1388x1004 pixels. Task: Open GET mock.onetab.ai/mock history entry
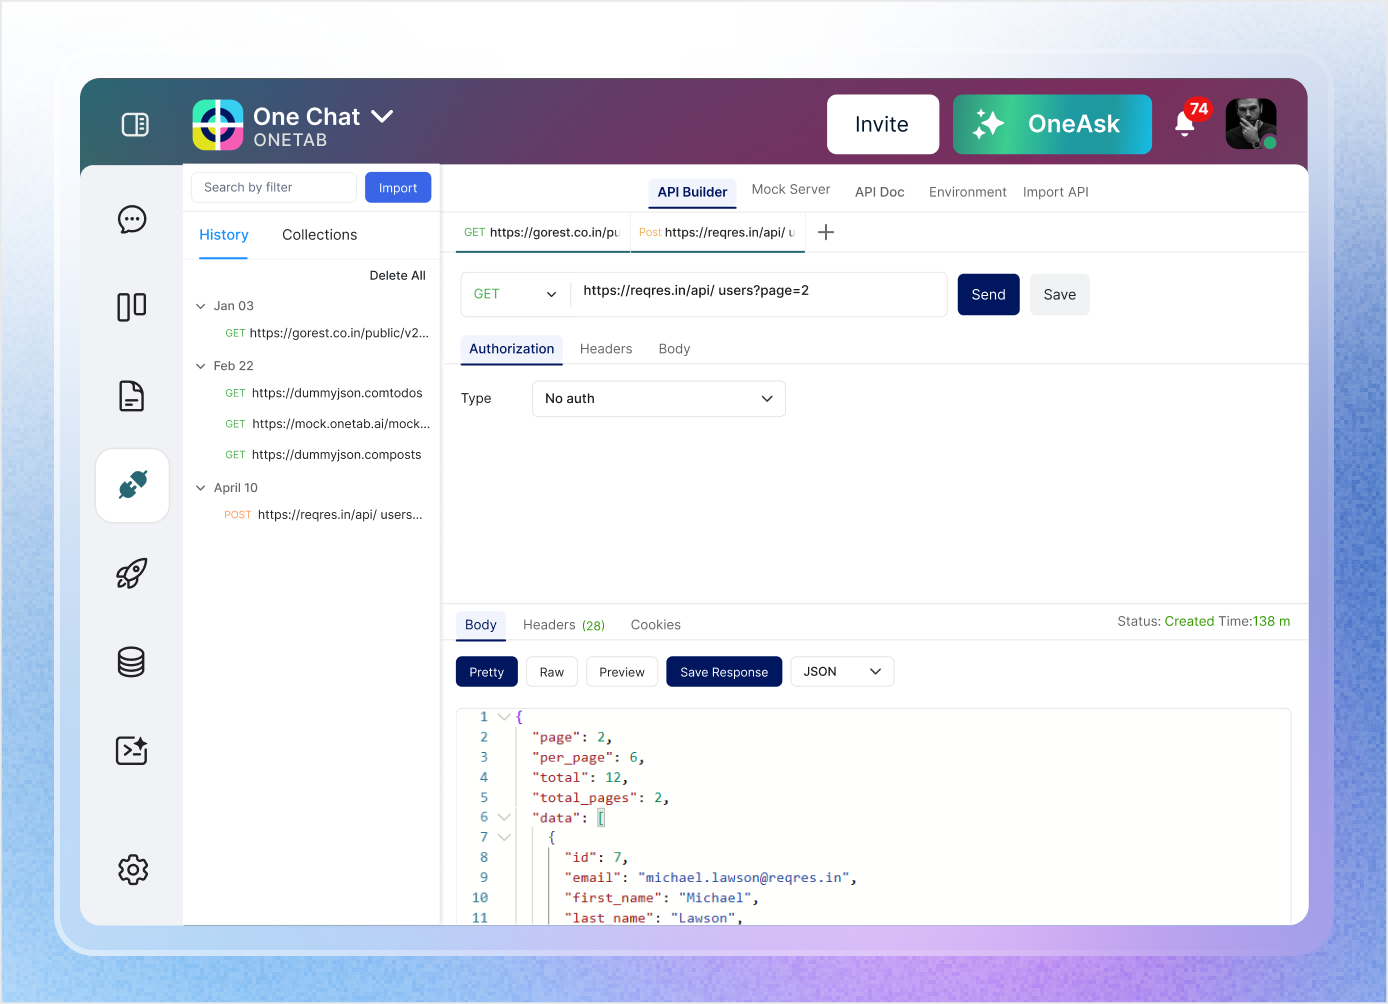coord(328,424)
